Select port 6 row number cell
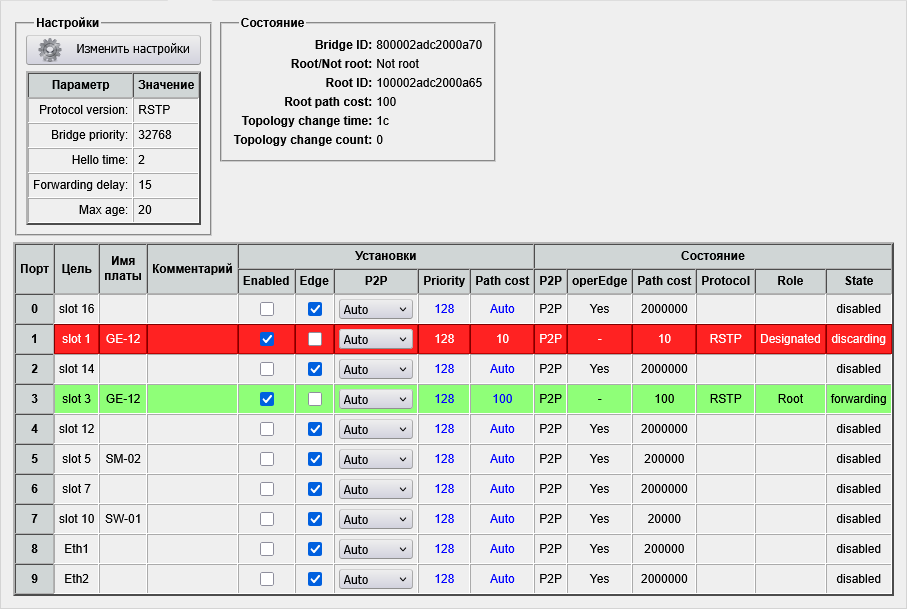The image size is (907, 609). click(x=34, y=489)
